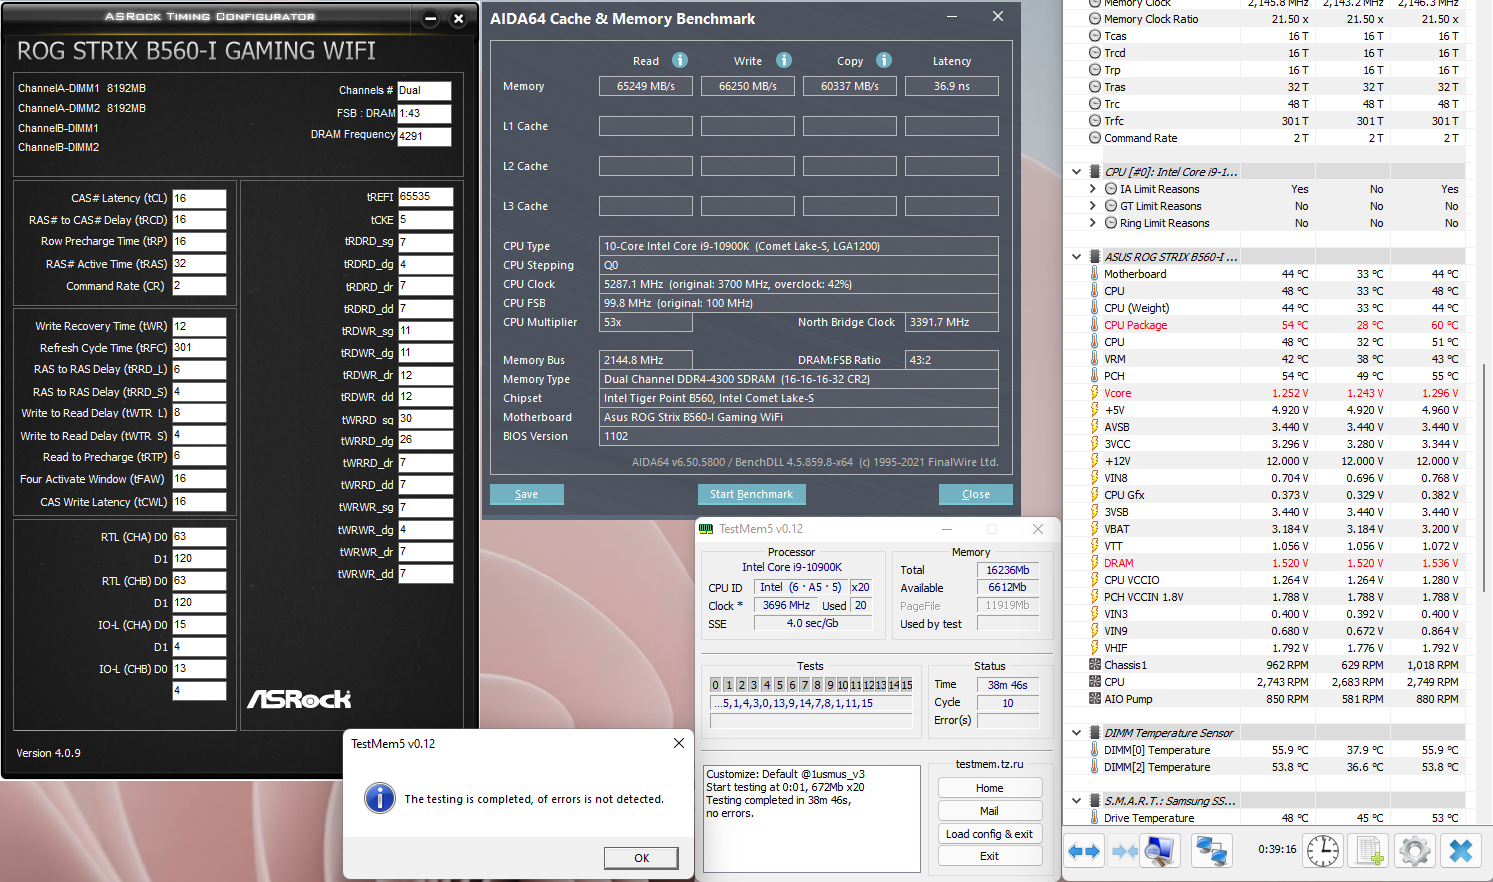The height and width of the screenshot is (882, 1493).
Task: Click the Exit button in TestMem5
Action: pos(990,856)
